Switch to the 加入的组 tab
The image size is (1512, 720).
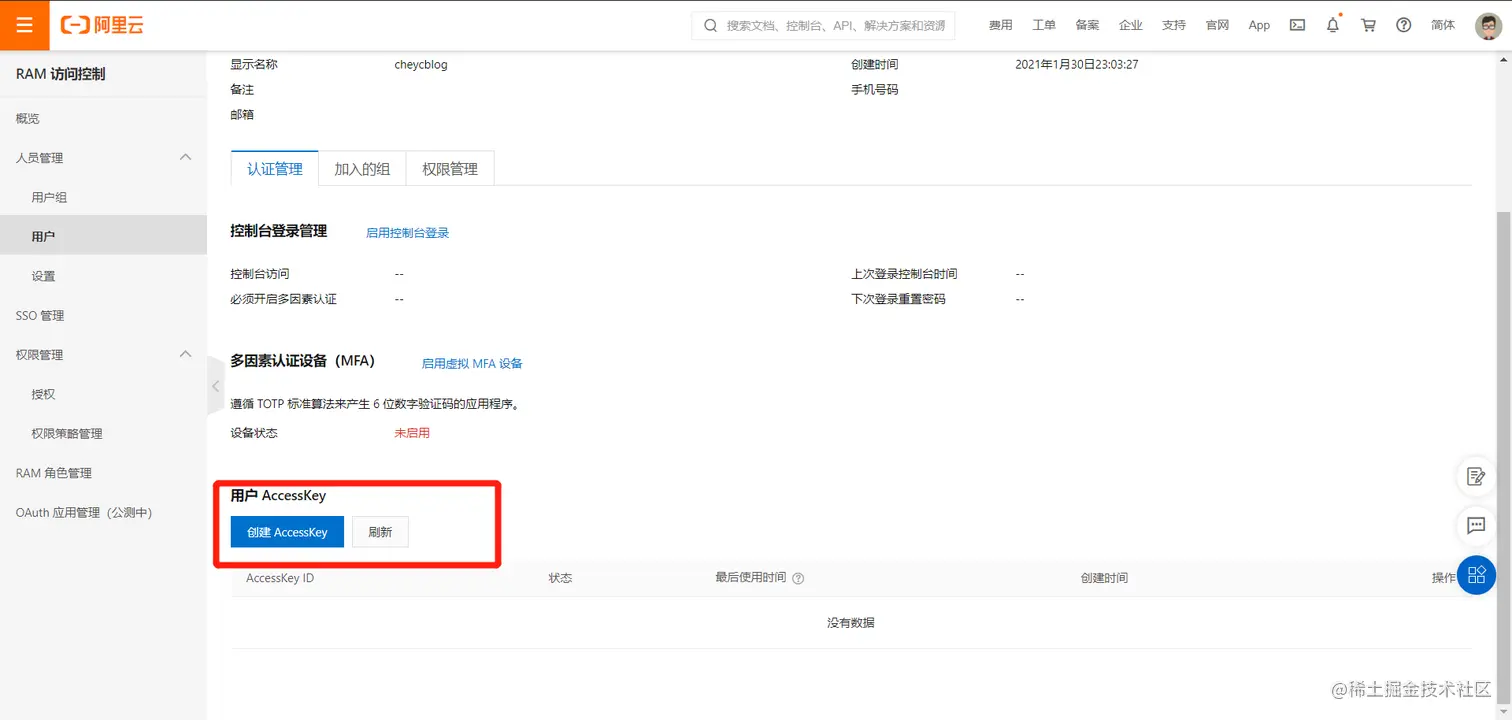coord(362,169)
